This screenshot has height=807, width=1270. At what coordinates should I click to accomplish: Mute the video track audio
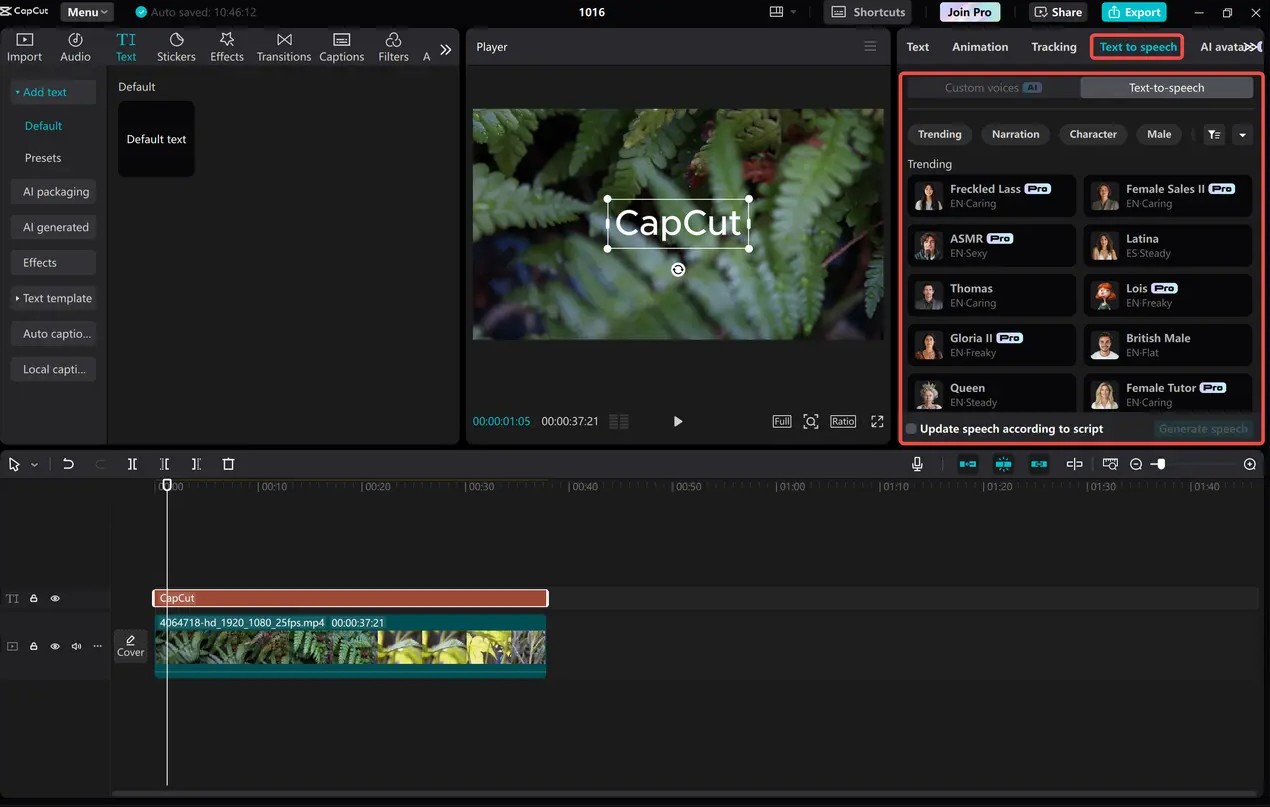76,646
